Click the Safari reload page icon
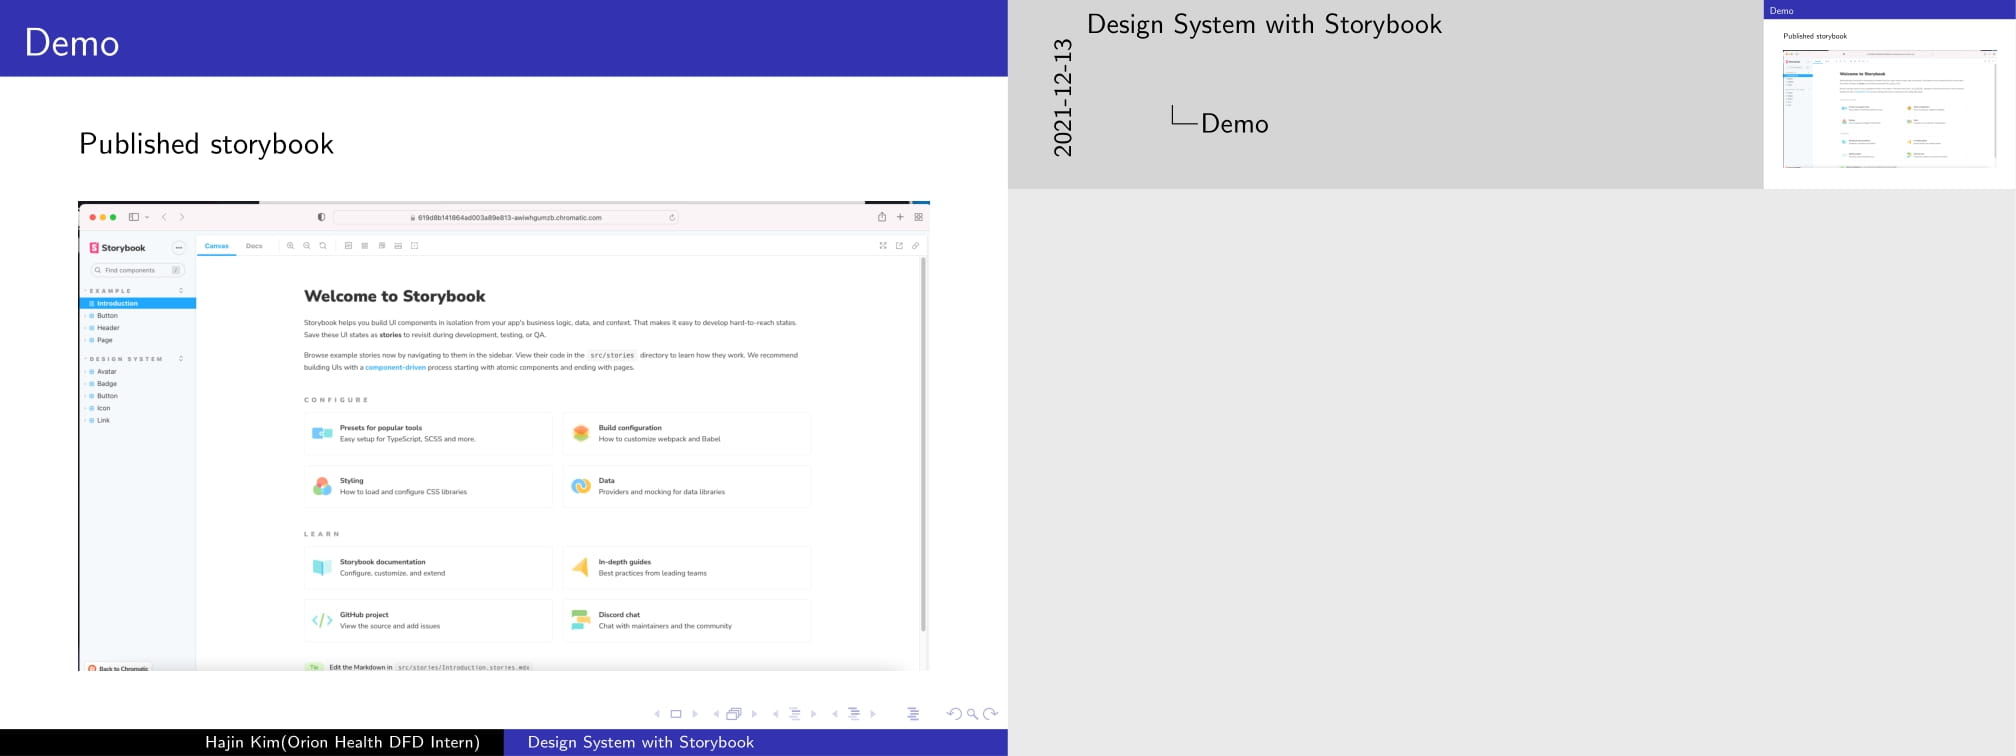 tap(672, 217)
